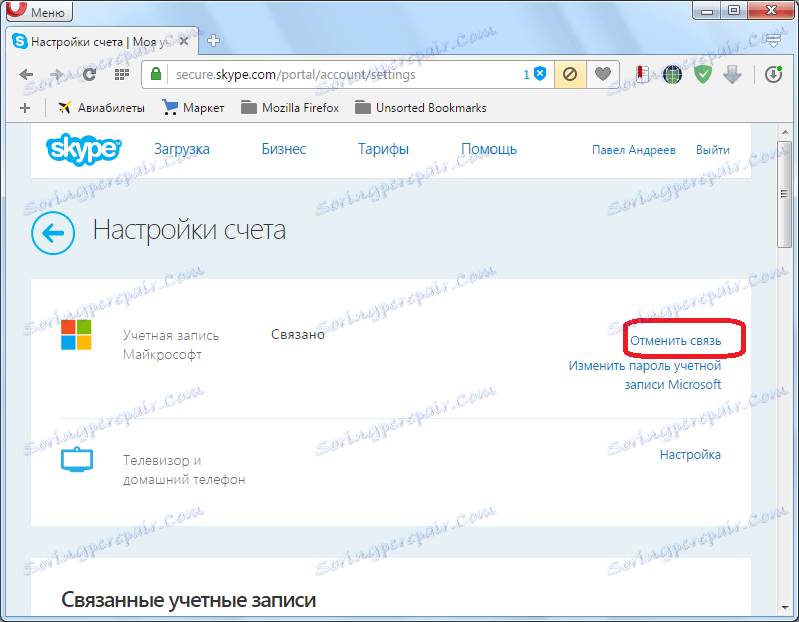Click the Skype logo

pos(84,149)
